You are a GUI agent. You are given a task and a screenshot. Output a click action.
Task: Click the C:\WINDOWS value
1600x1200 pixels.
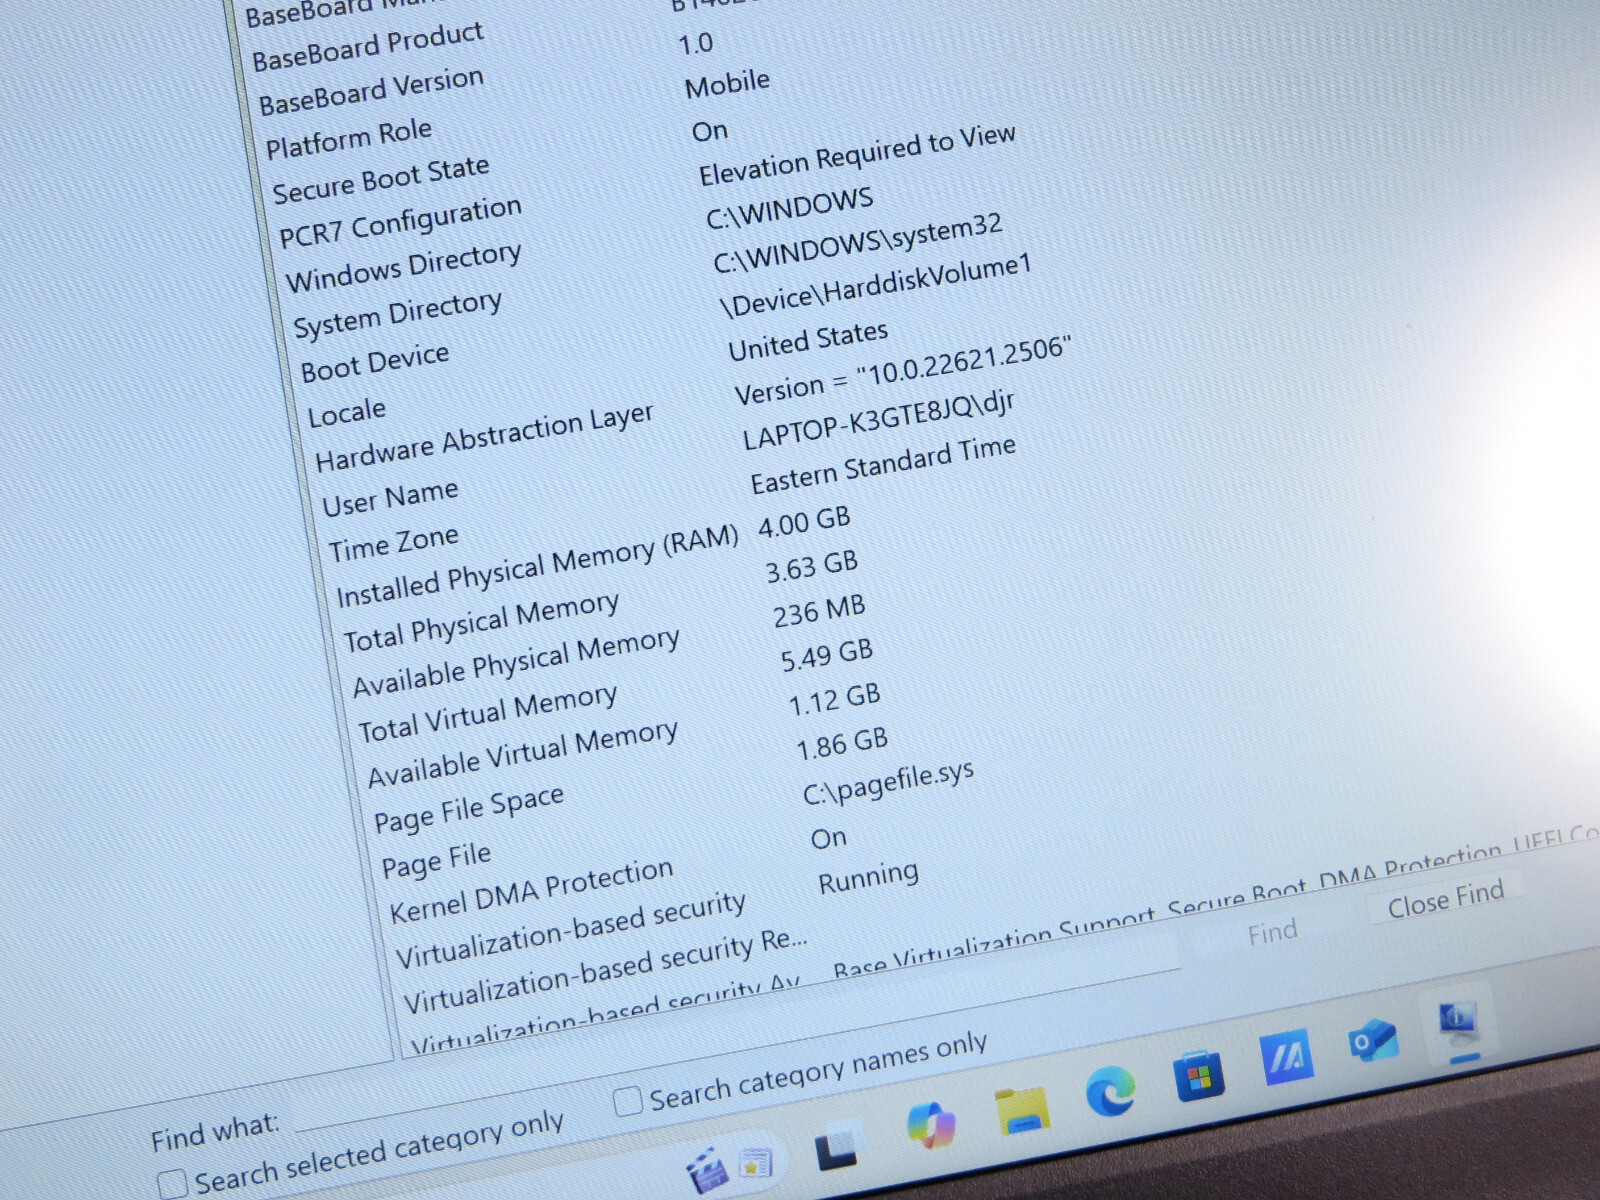pos(789,208)
